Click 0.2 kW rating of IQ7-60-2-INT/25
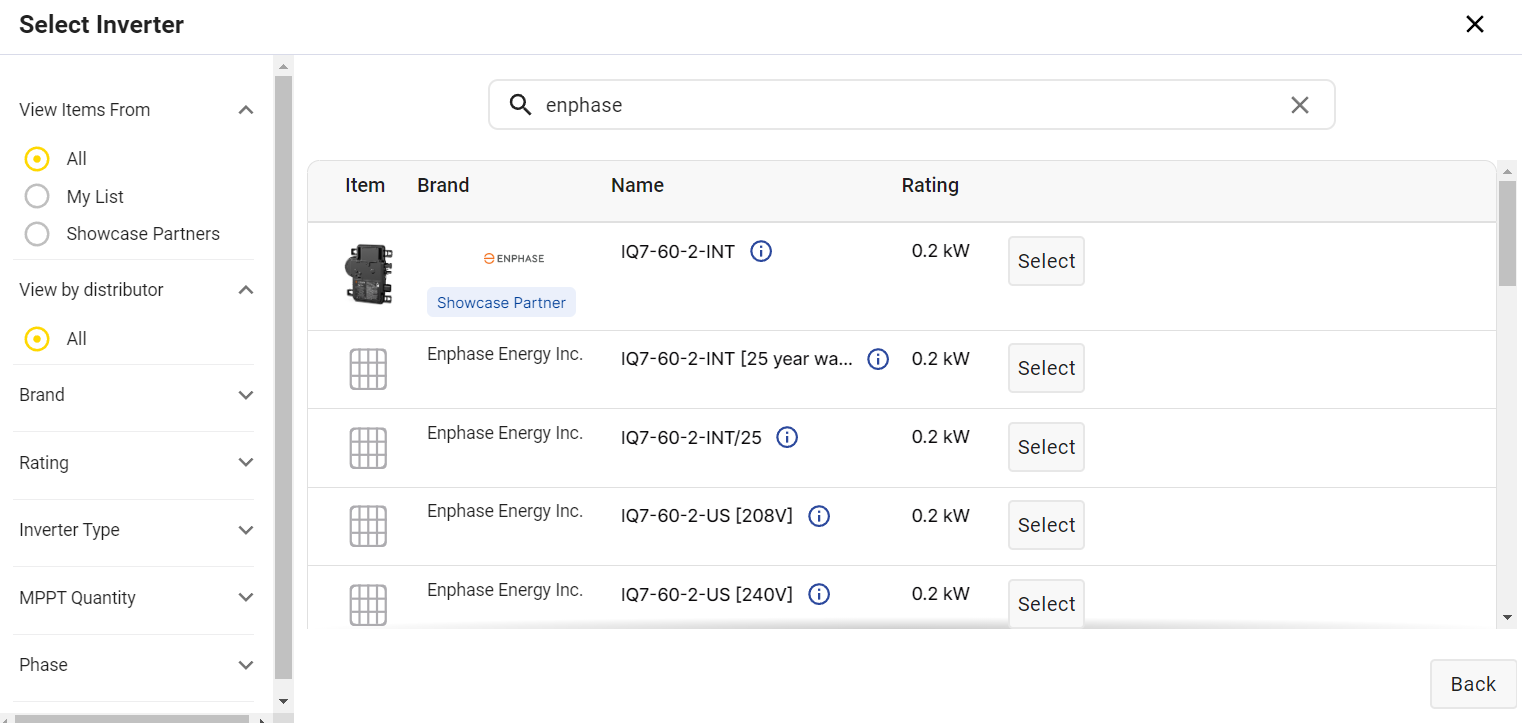Image resolution: width=1522 pixels, height=723 pixels. coord(940,437)
